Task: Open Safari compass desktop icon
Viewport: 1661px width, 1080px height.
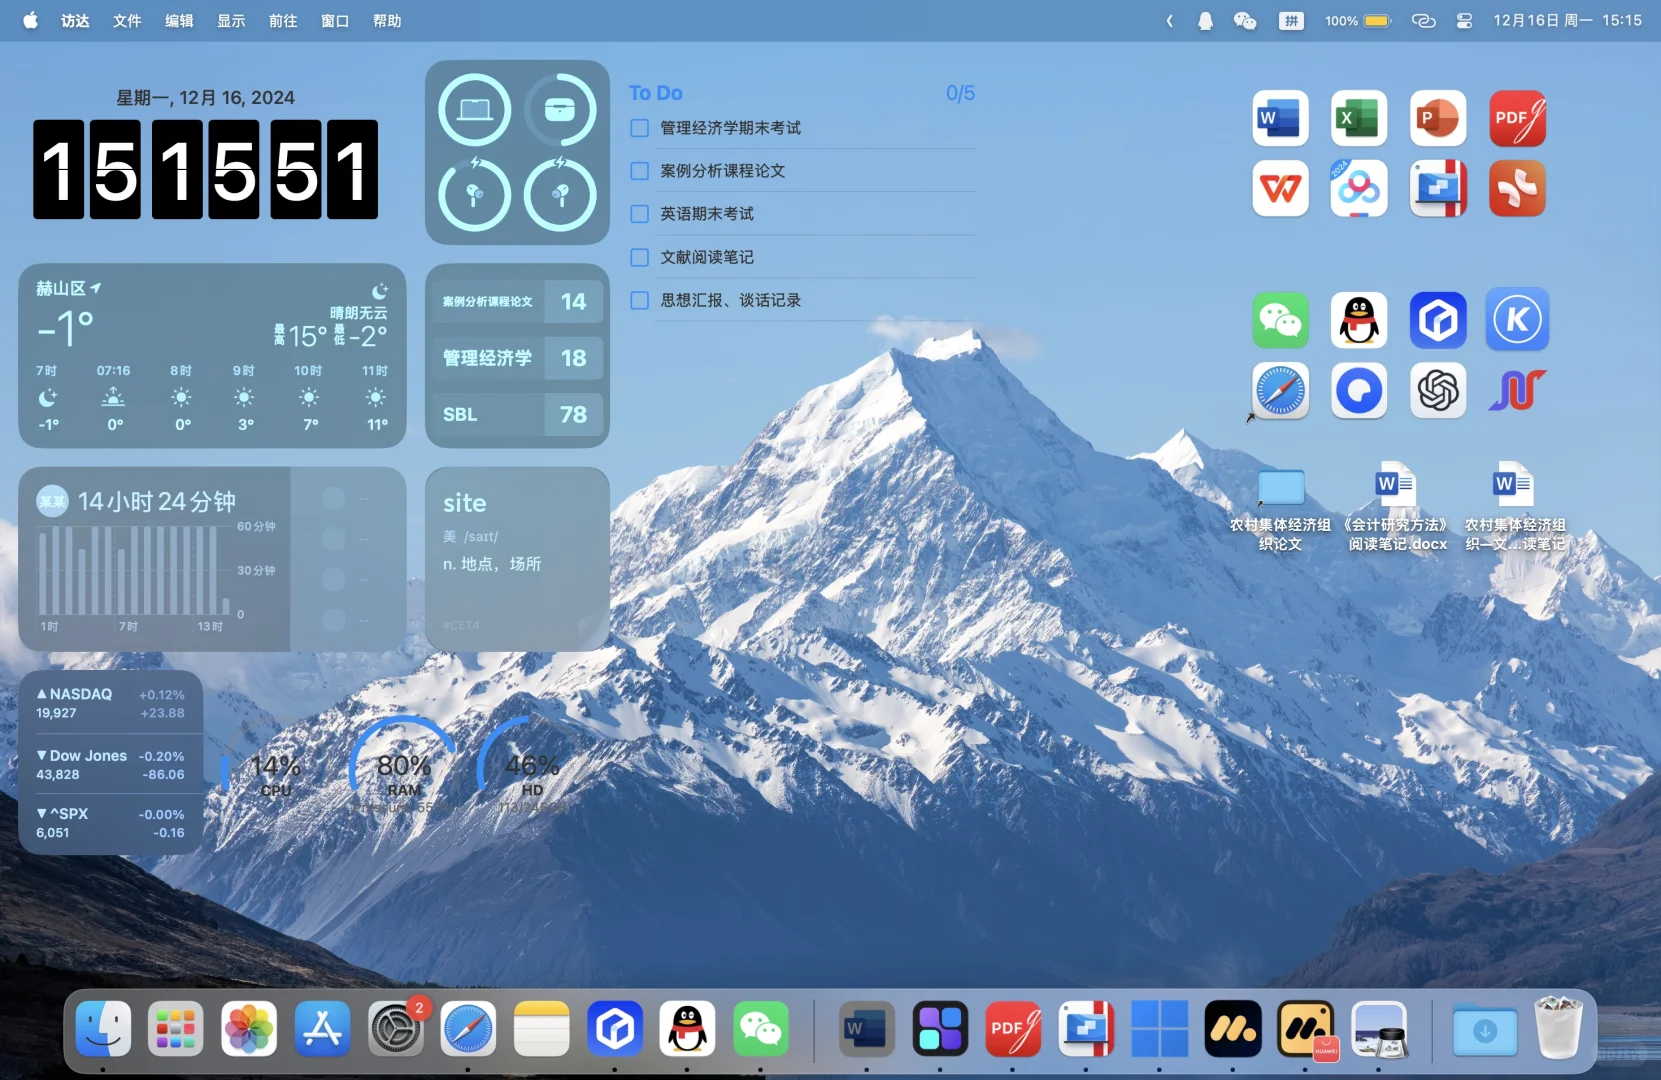Action: coord(1280,390)
